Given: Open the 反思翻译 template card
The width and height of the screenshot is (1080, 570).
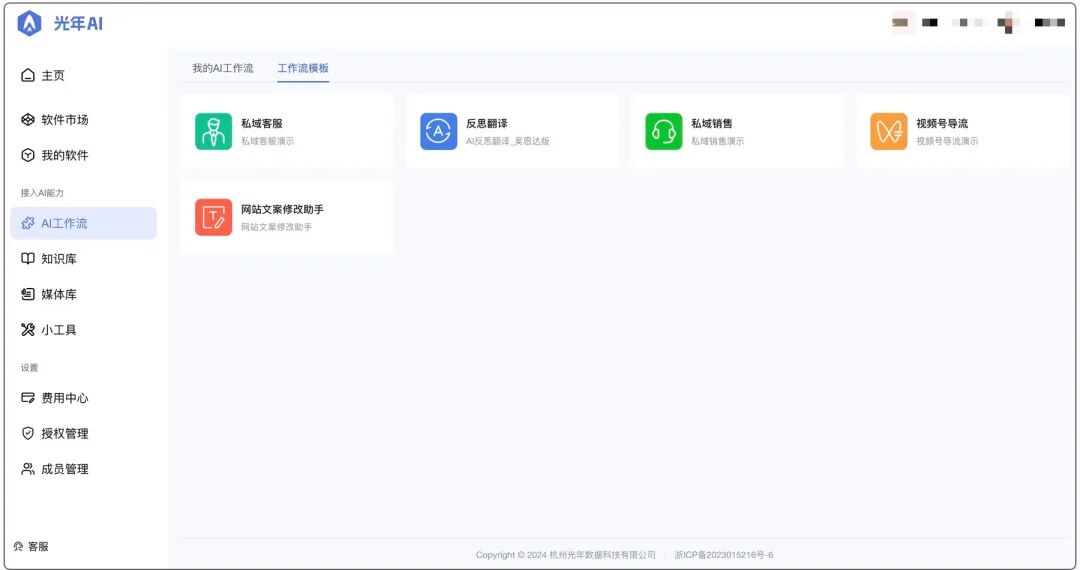Looking at the screenshot, I should (x=512, y=131).
